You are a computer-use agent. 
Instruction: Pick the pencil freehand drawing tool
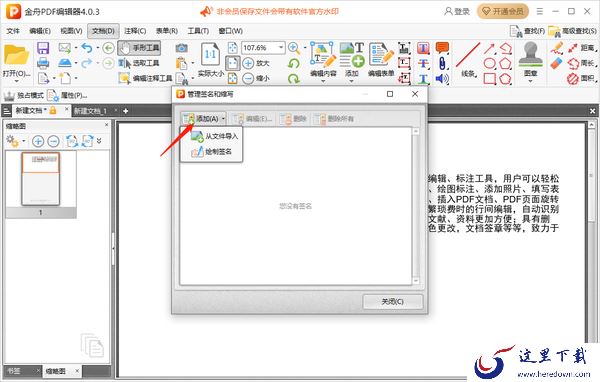[557, 48]
